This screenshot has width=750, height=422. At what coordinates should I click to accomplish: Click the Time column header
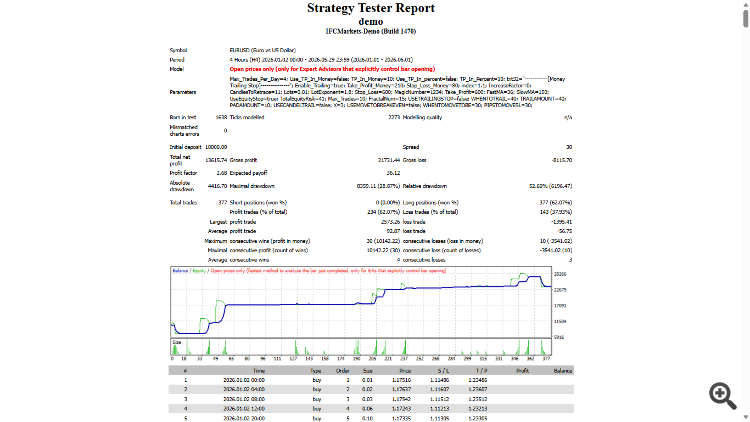259,371
